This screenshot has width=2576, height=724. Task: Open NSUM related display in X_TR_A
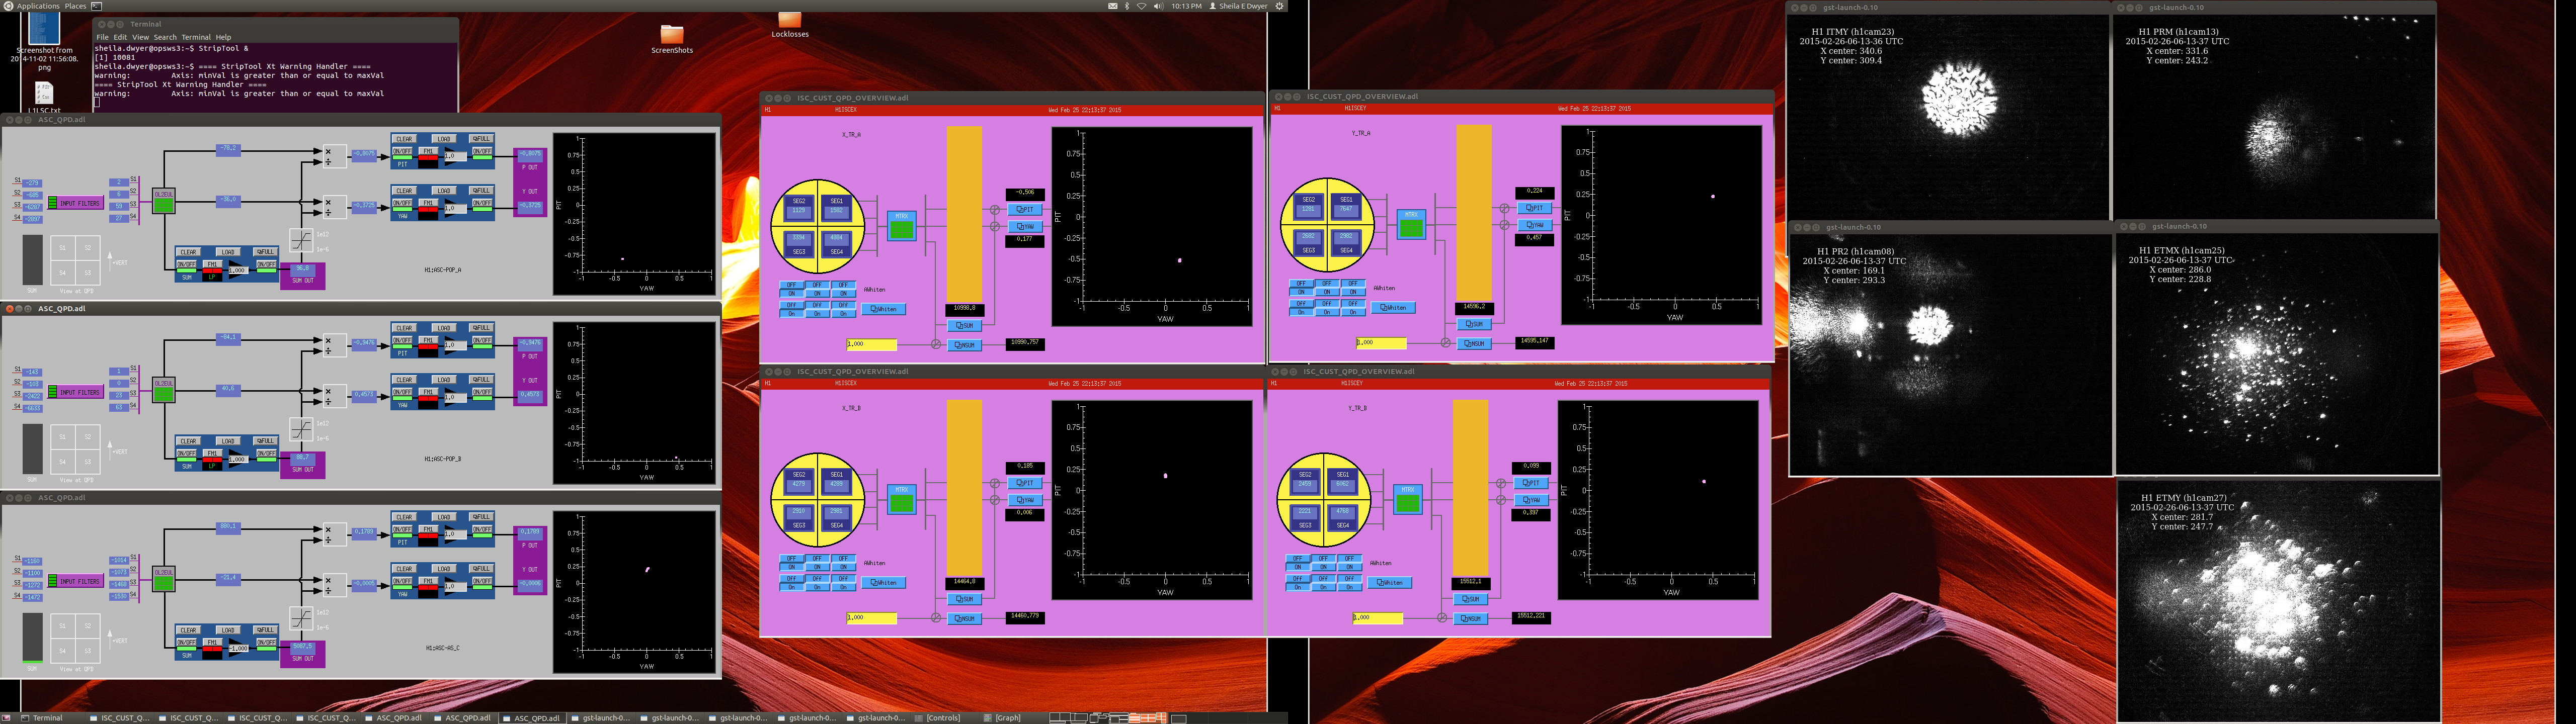point(964,345)
